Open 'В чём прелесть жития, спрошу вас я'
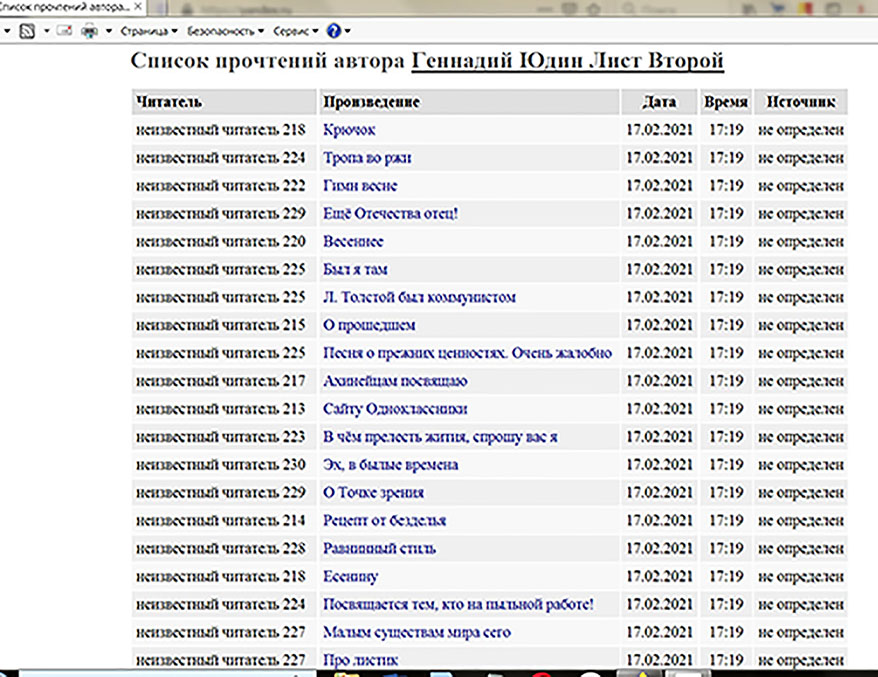This screenshot has height=677, width=878. 440,437
